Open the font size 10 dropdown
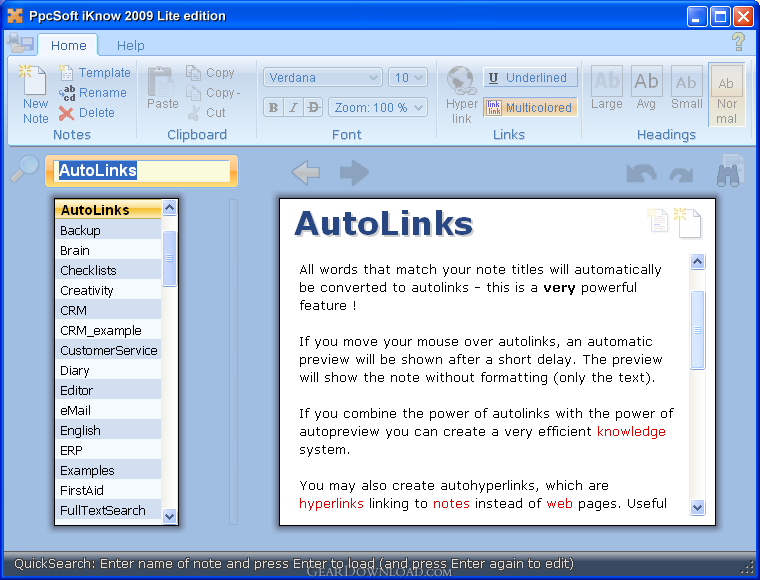The width and height of the screenshot is (760, 580). click(x=408, y=78)
